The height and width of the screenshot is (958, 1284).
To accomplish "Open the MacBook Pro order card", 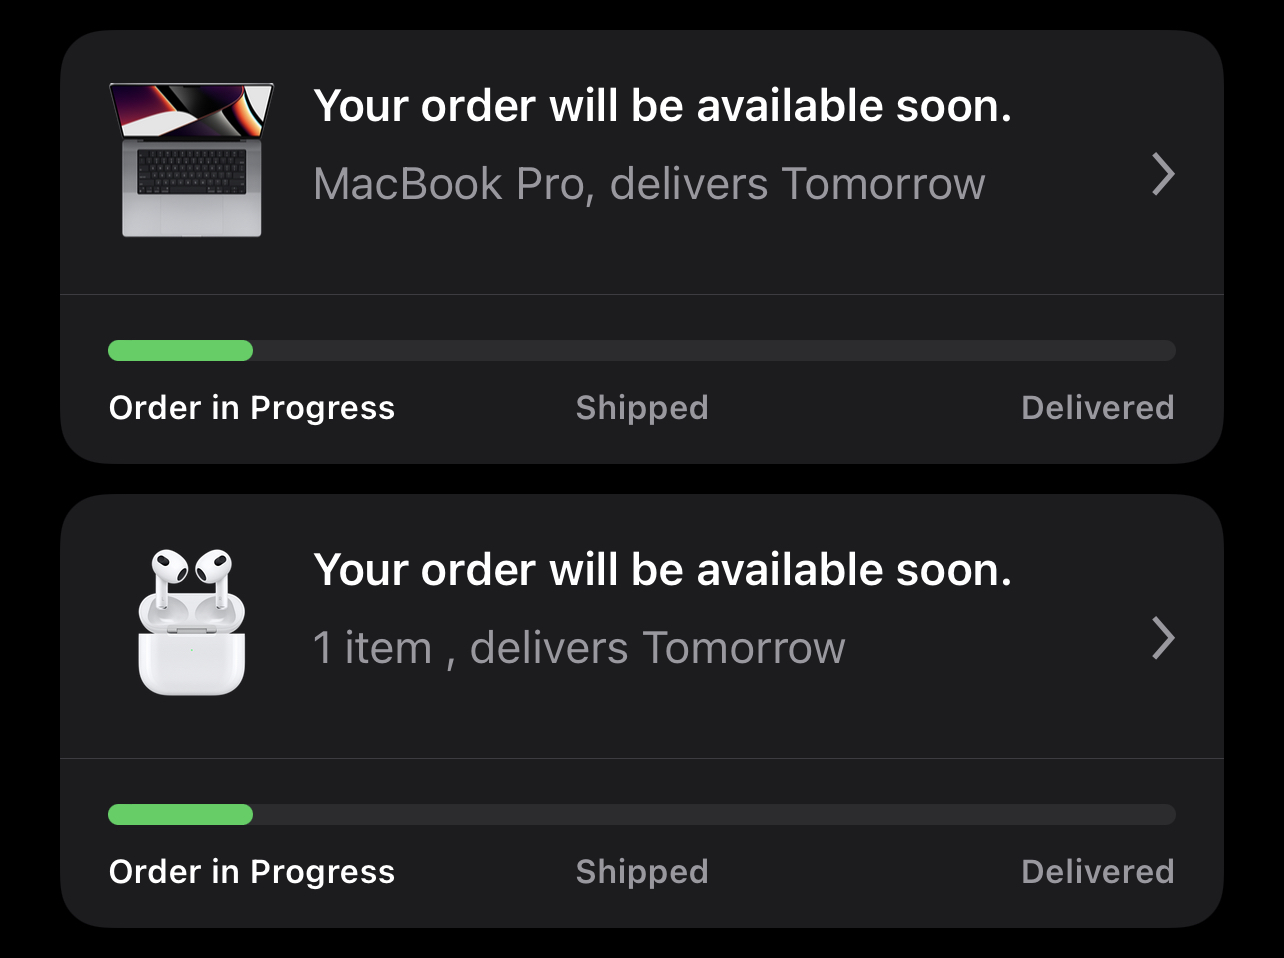I will tap(642, 247).
